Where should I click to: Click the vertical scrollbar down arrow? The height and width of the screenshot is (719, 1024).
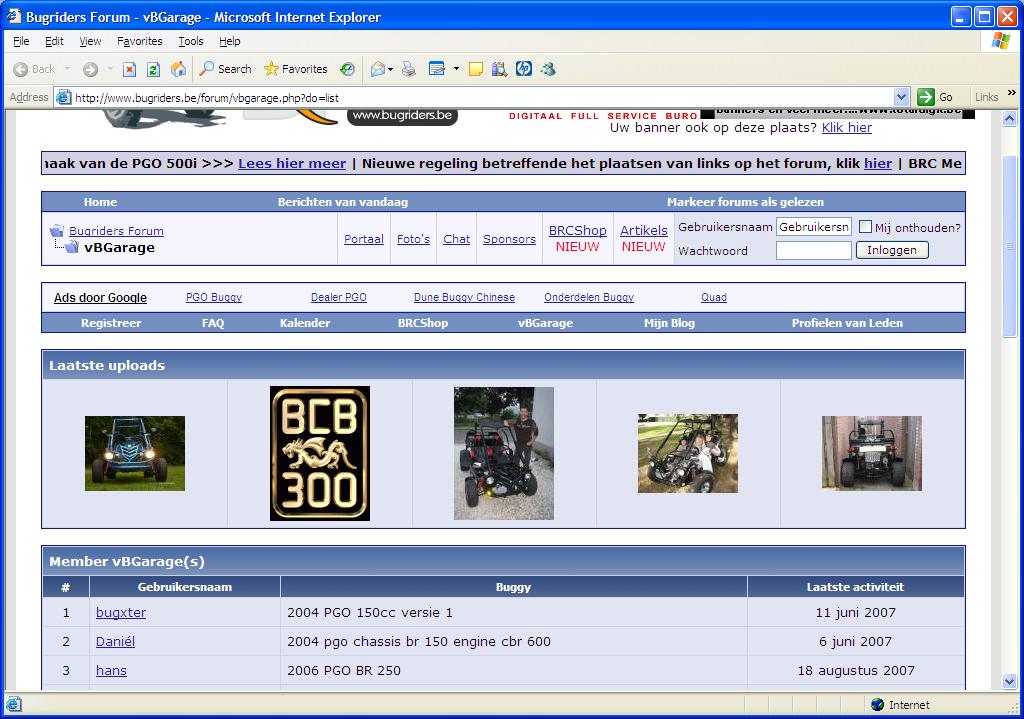[x=1009, y=681]
